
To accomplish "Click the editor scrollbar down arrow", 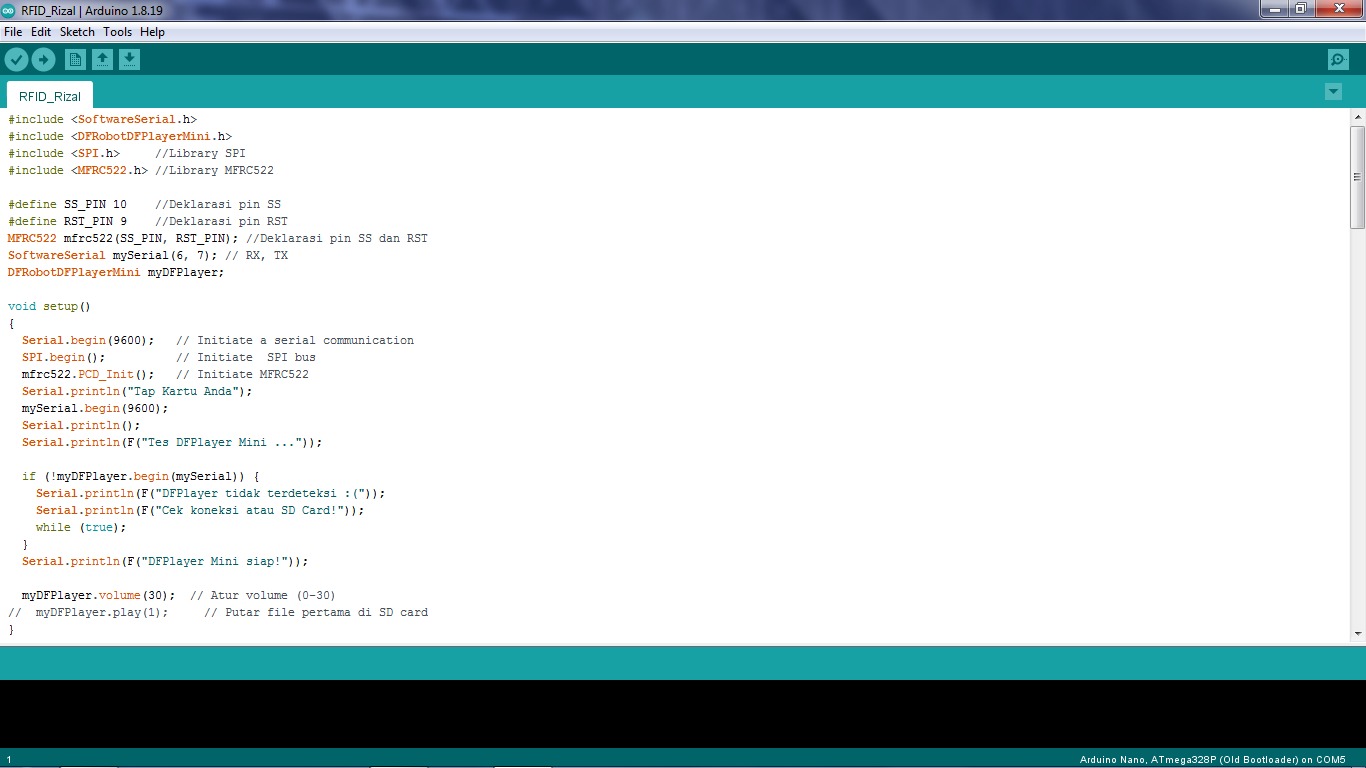I will click(1357, 633).
